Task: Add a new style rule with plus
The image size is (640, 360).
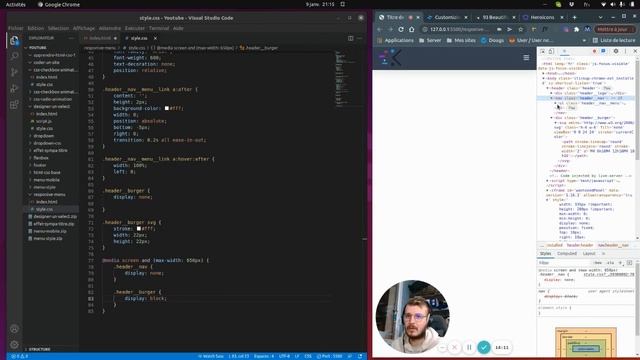Action: pyautogui.click(x=620, y=263)
